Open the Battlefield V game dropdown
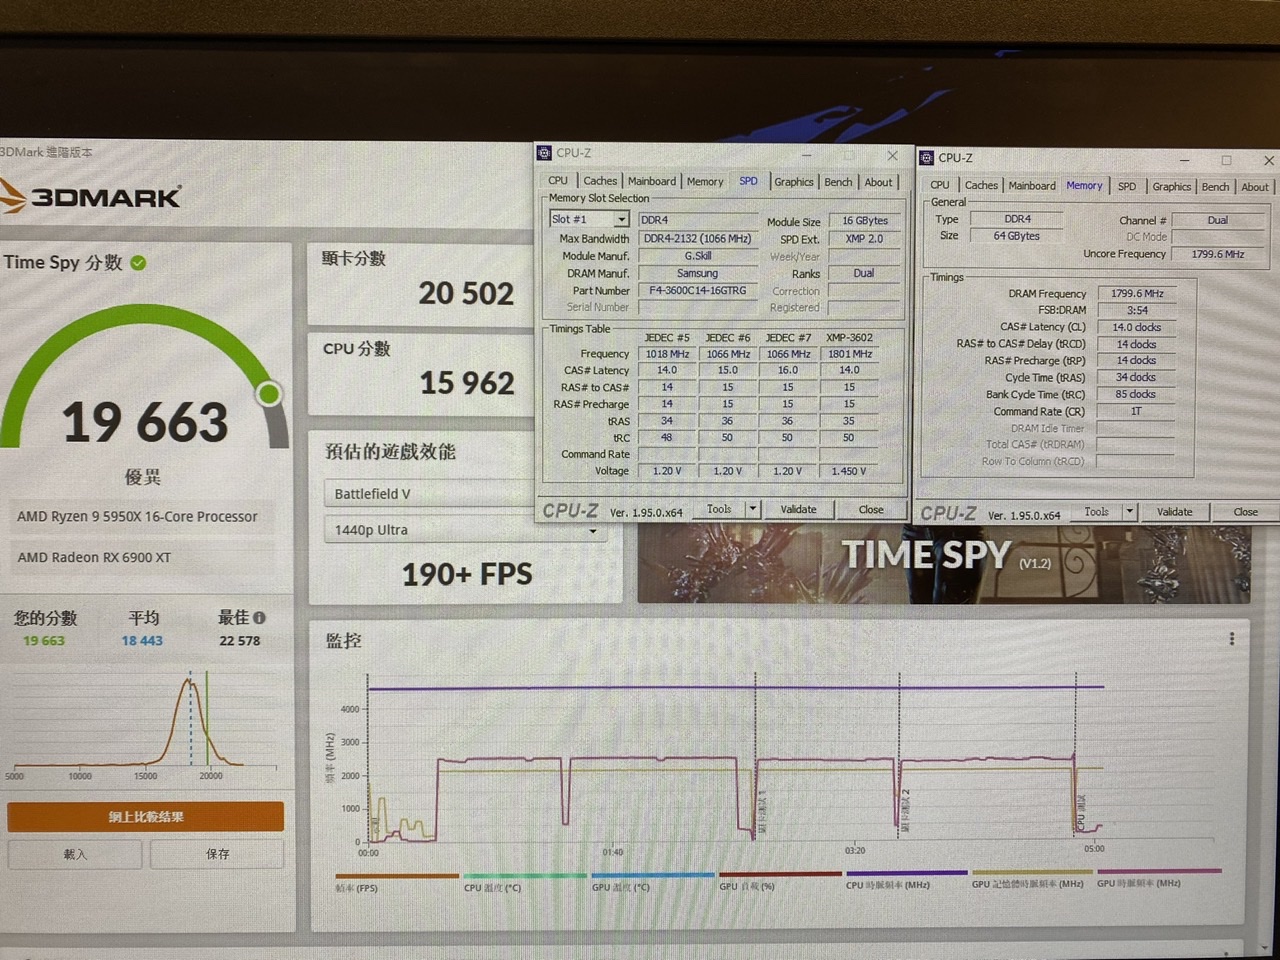 coord(466,494)
